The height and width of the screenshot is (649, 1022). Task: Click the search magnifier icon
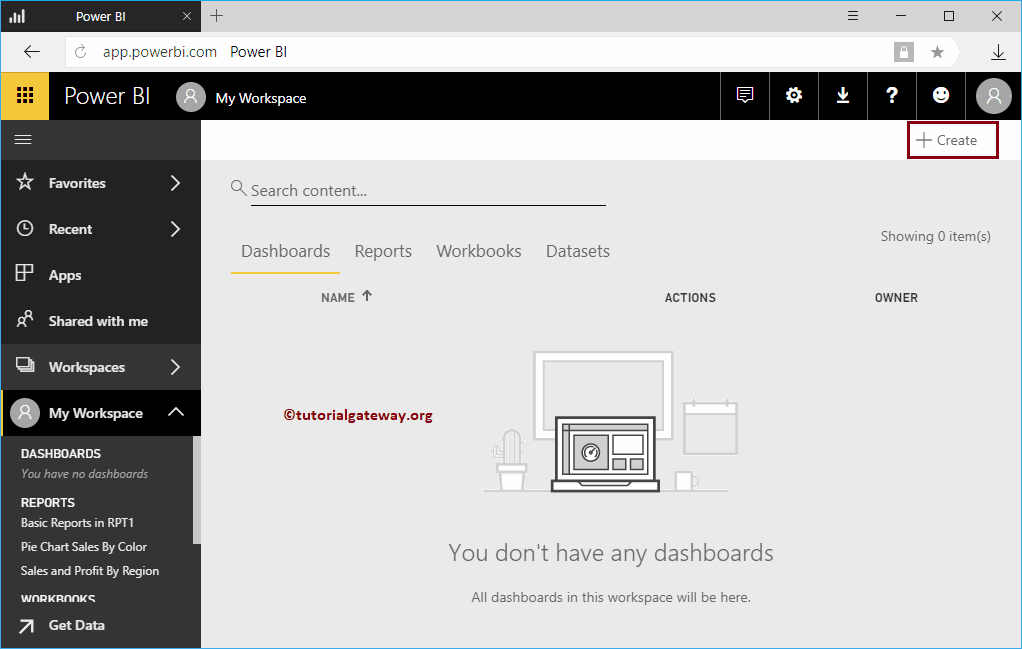(x=239, y=188)
